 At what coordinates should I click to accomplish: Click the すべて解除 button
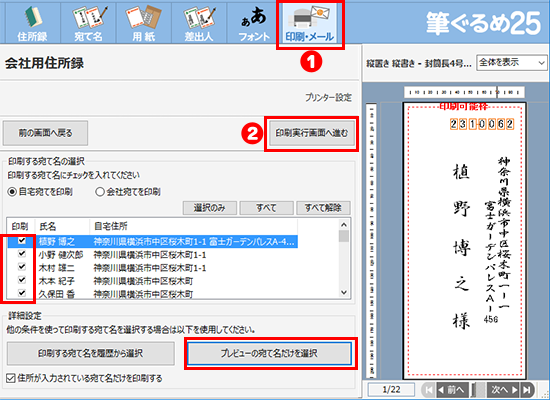pyautogui.click(x=323, y=208)
